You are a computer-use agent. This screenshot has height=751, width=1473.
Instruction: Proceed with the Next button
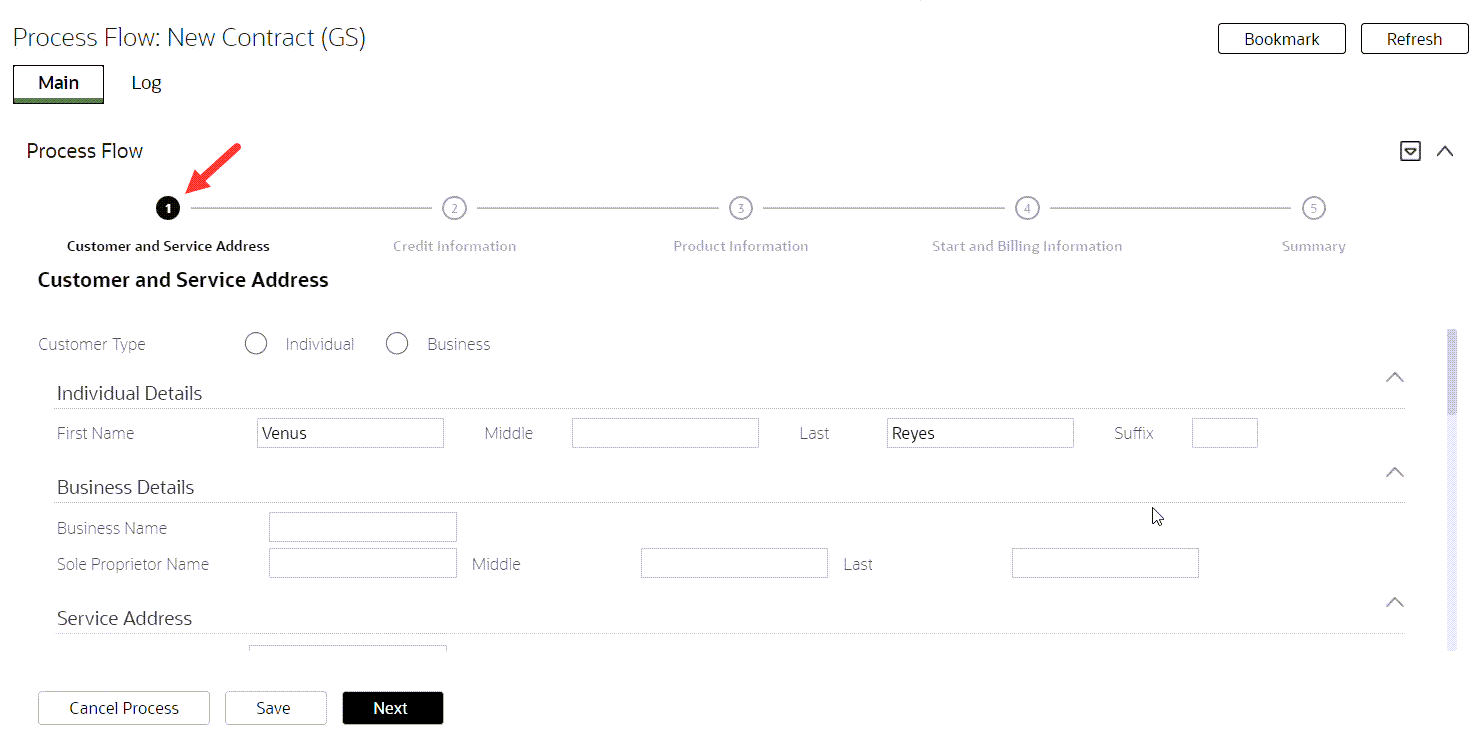click(x=392, y=708)
